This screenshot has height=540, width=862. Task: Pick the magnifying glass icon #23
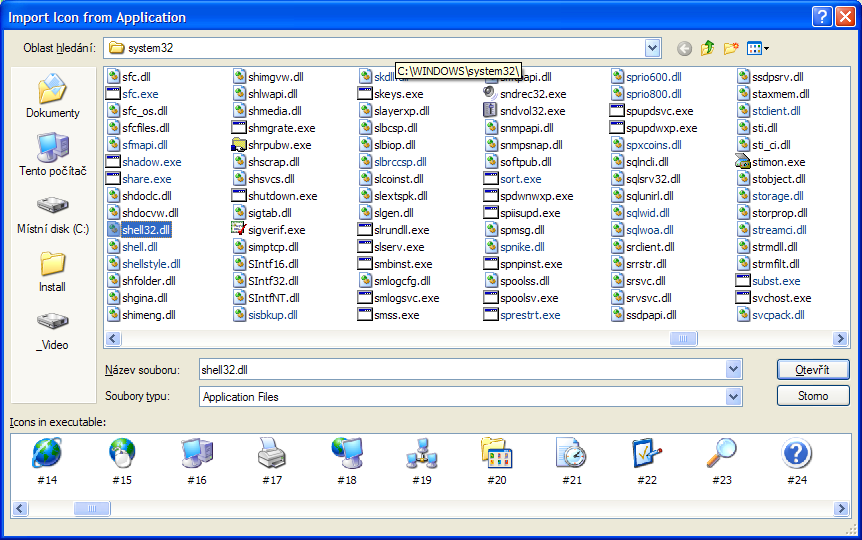pos(721,455)
